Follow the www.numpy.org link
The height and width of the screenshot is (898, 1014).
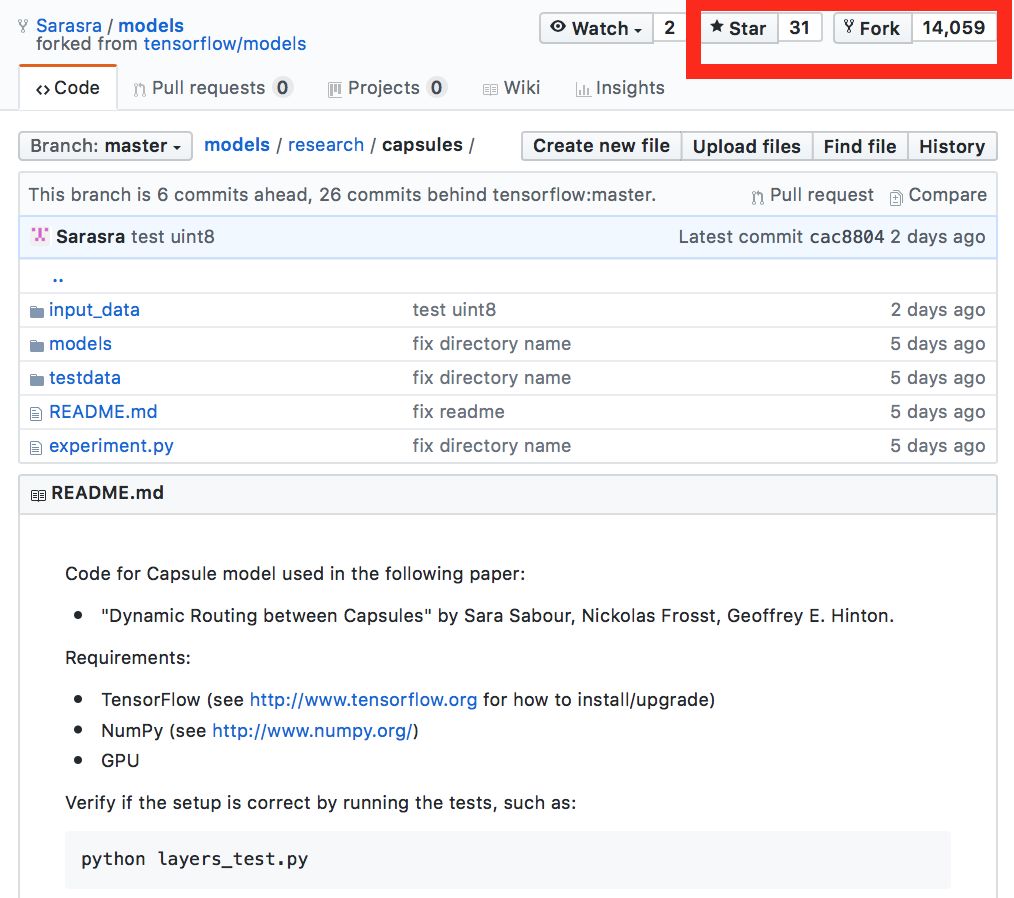[312, 731]
